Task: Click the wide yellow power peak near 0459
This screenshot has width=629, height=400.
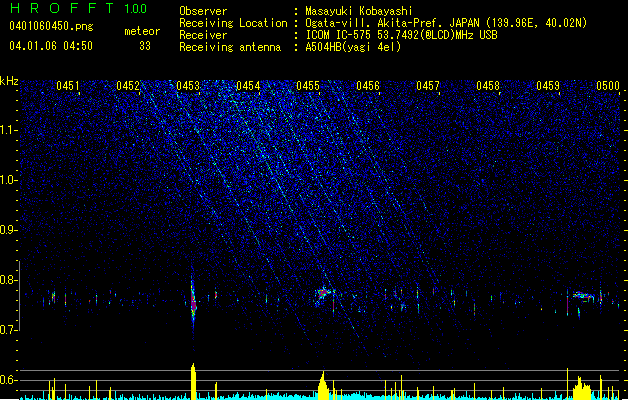Action: click(x=582, y=388)
